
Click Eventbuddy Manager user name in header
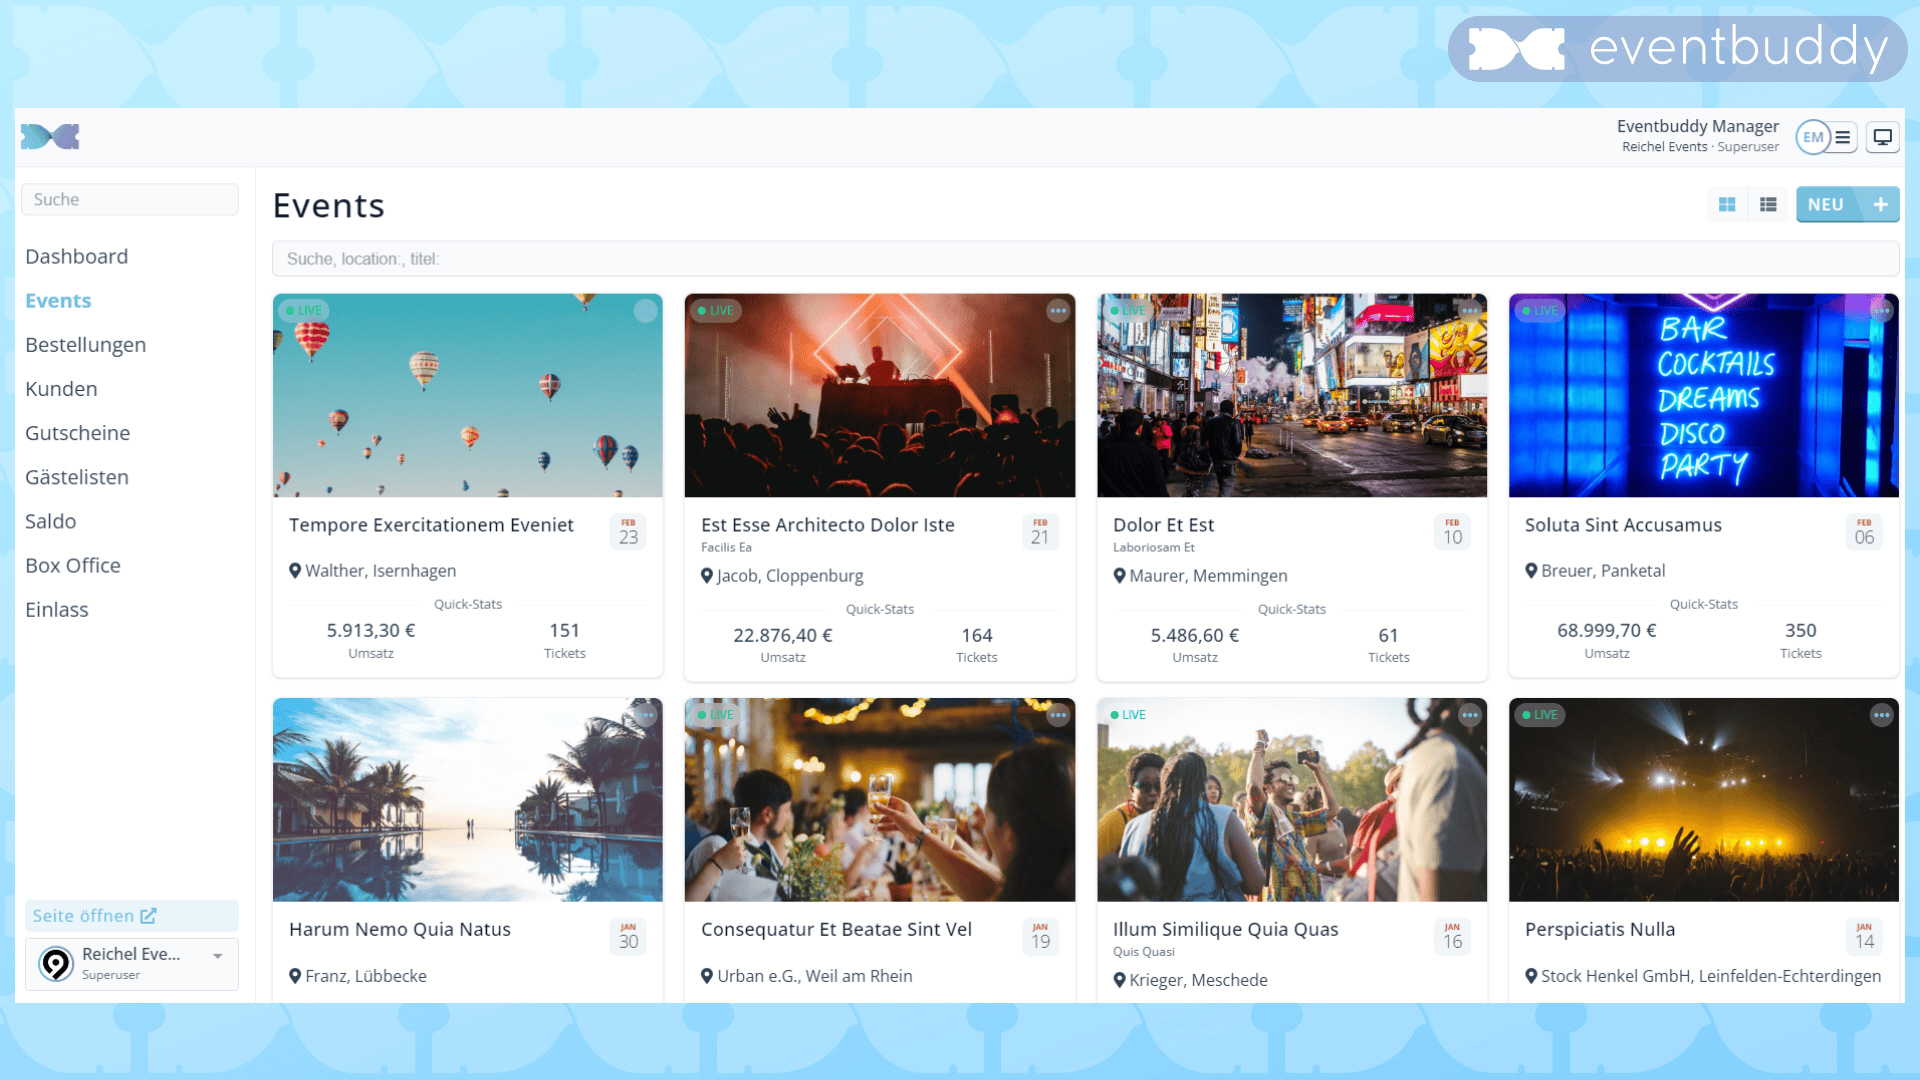(x=1697, y=126)
